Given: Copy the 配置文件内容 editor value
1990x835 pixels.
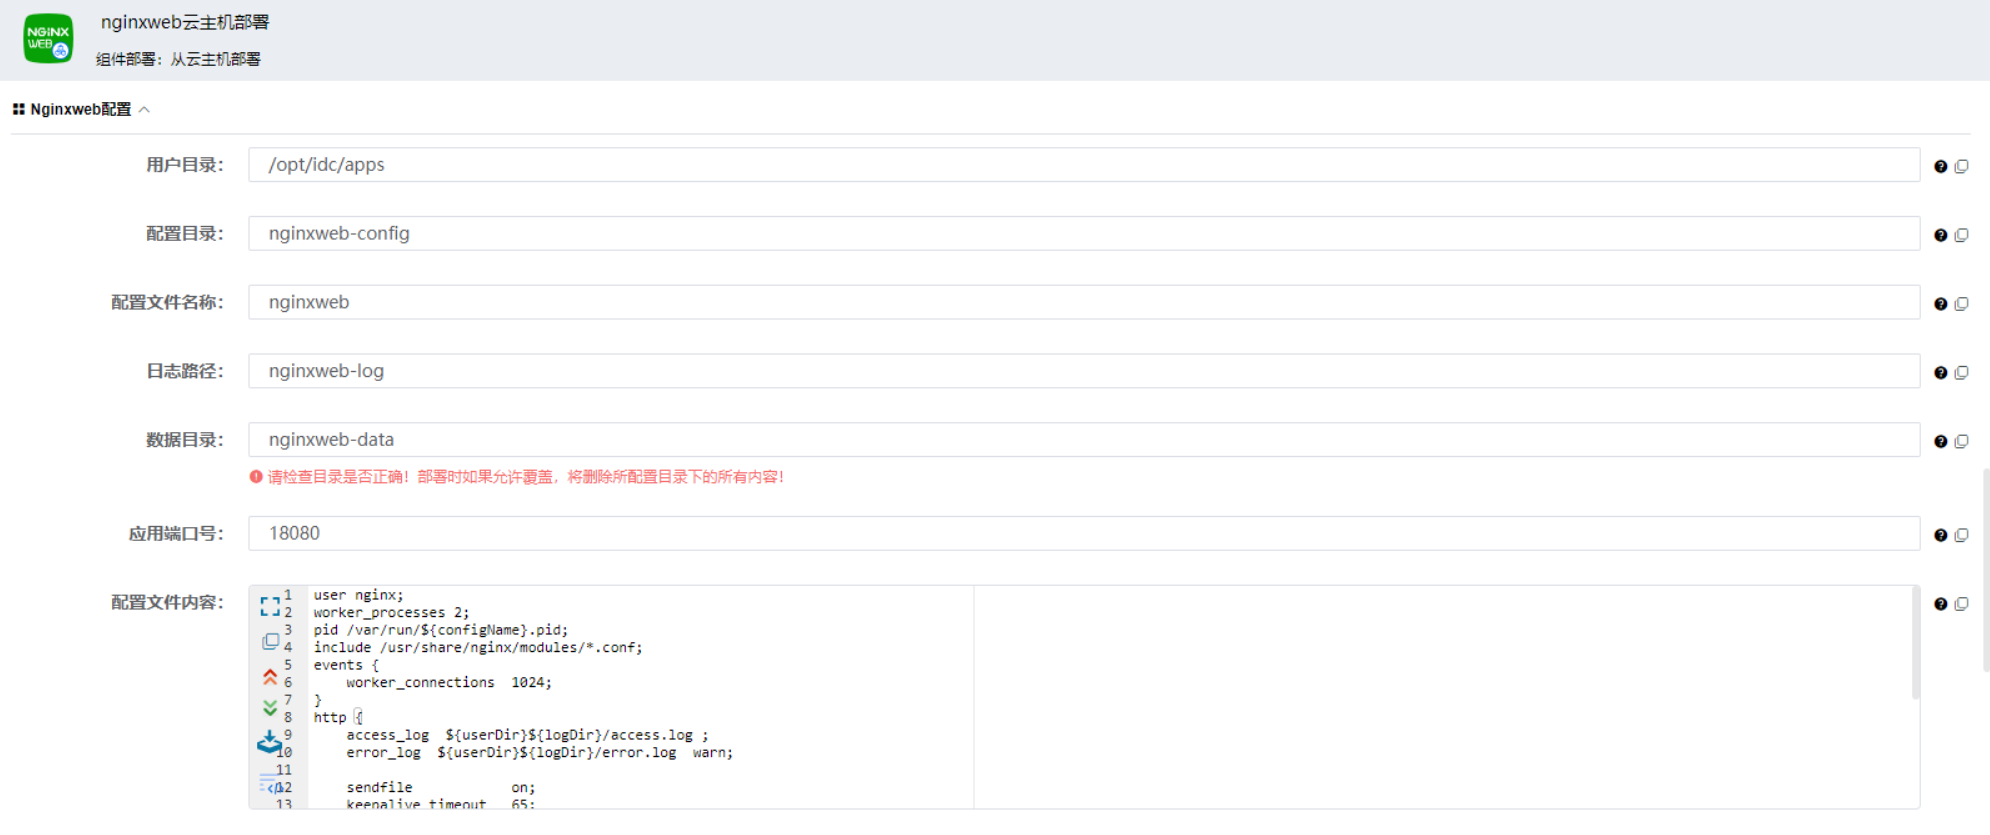Looking at the screenshot, I should tap(1961, 604).
